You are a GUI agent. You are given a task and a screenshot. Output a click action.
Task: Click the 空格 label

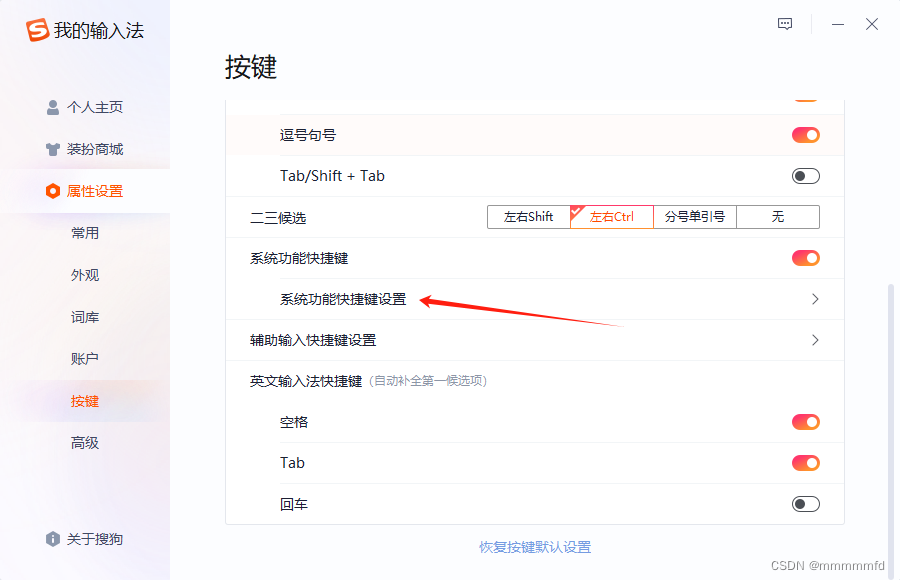pos(294,422)
